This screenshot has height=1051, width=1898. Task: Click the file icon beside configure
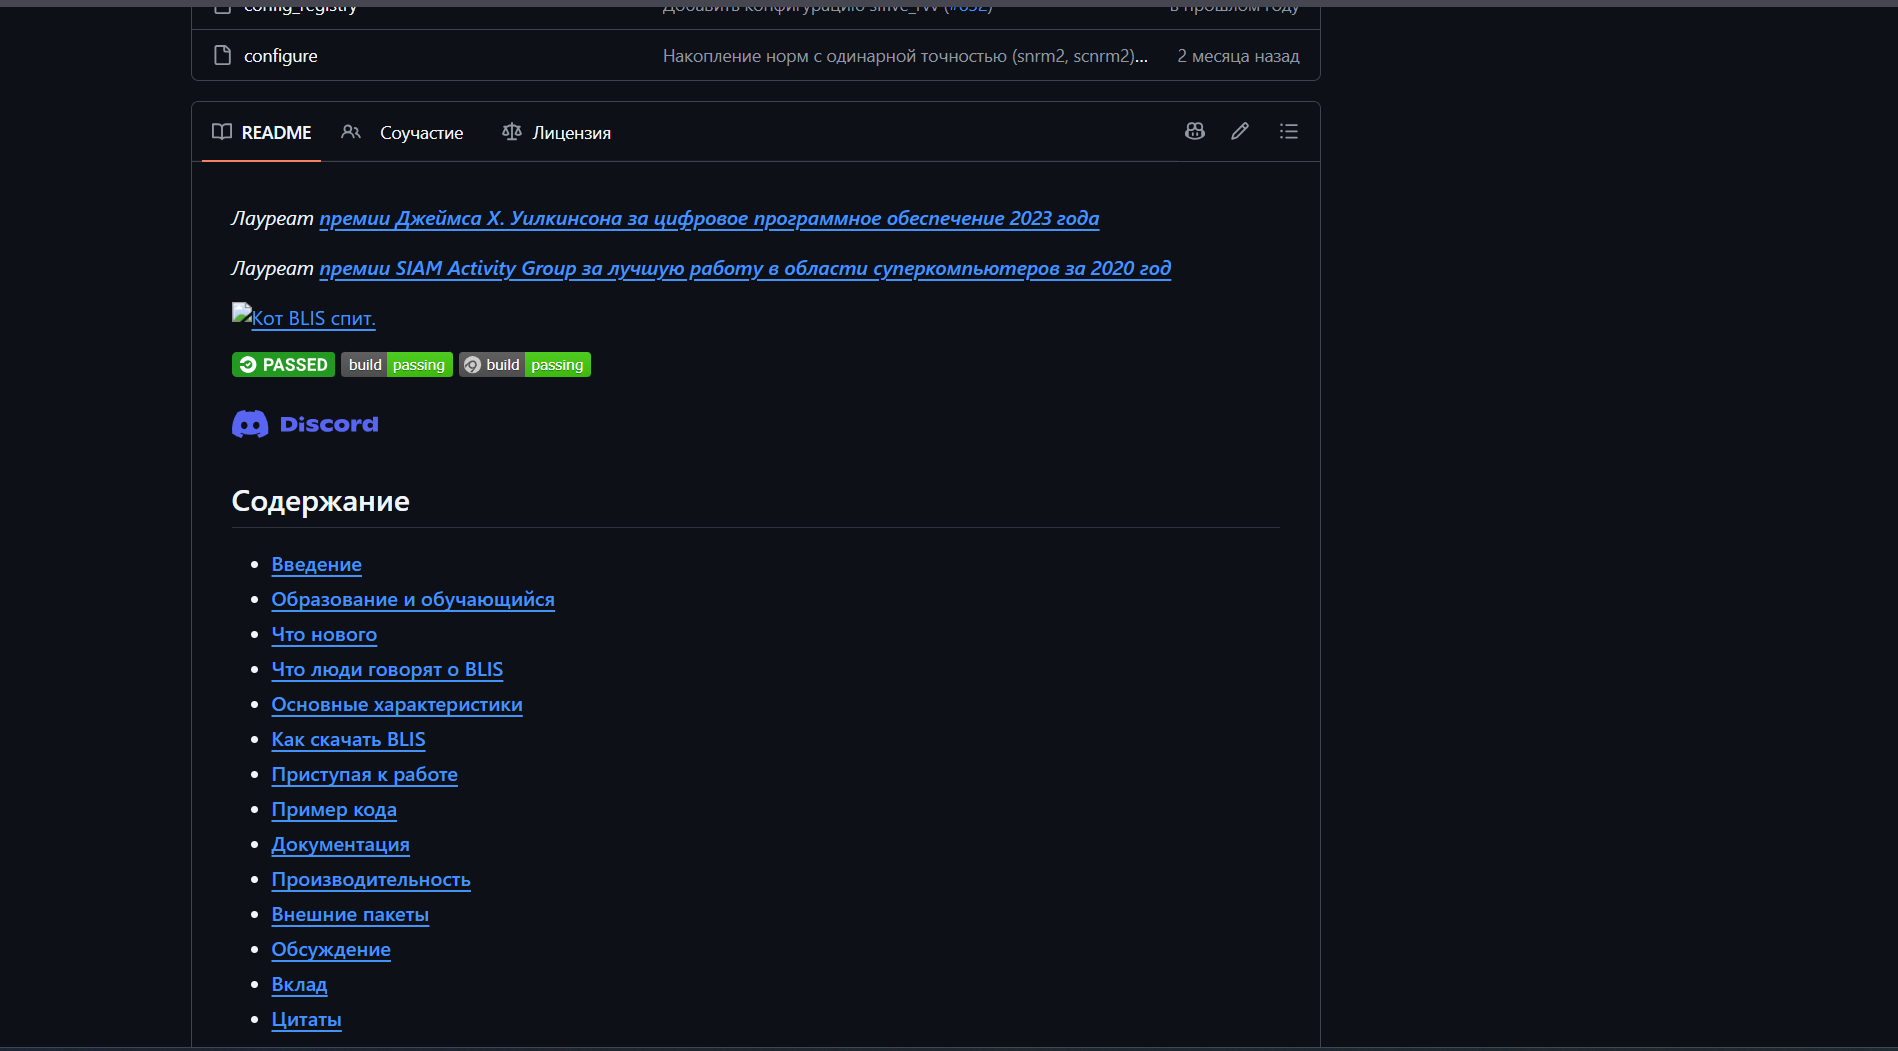[222, 55]
